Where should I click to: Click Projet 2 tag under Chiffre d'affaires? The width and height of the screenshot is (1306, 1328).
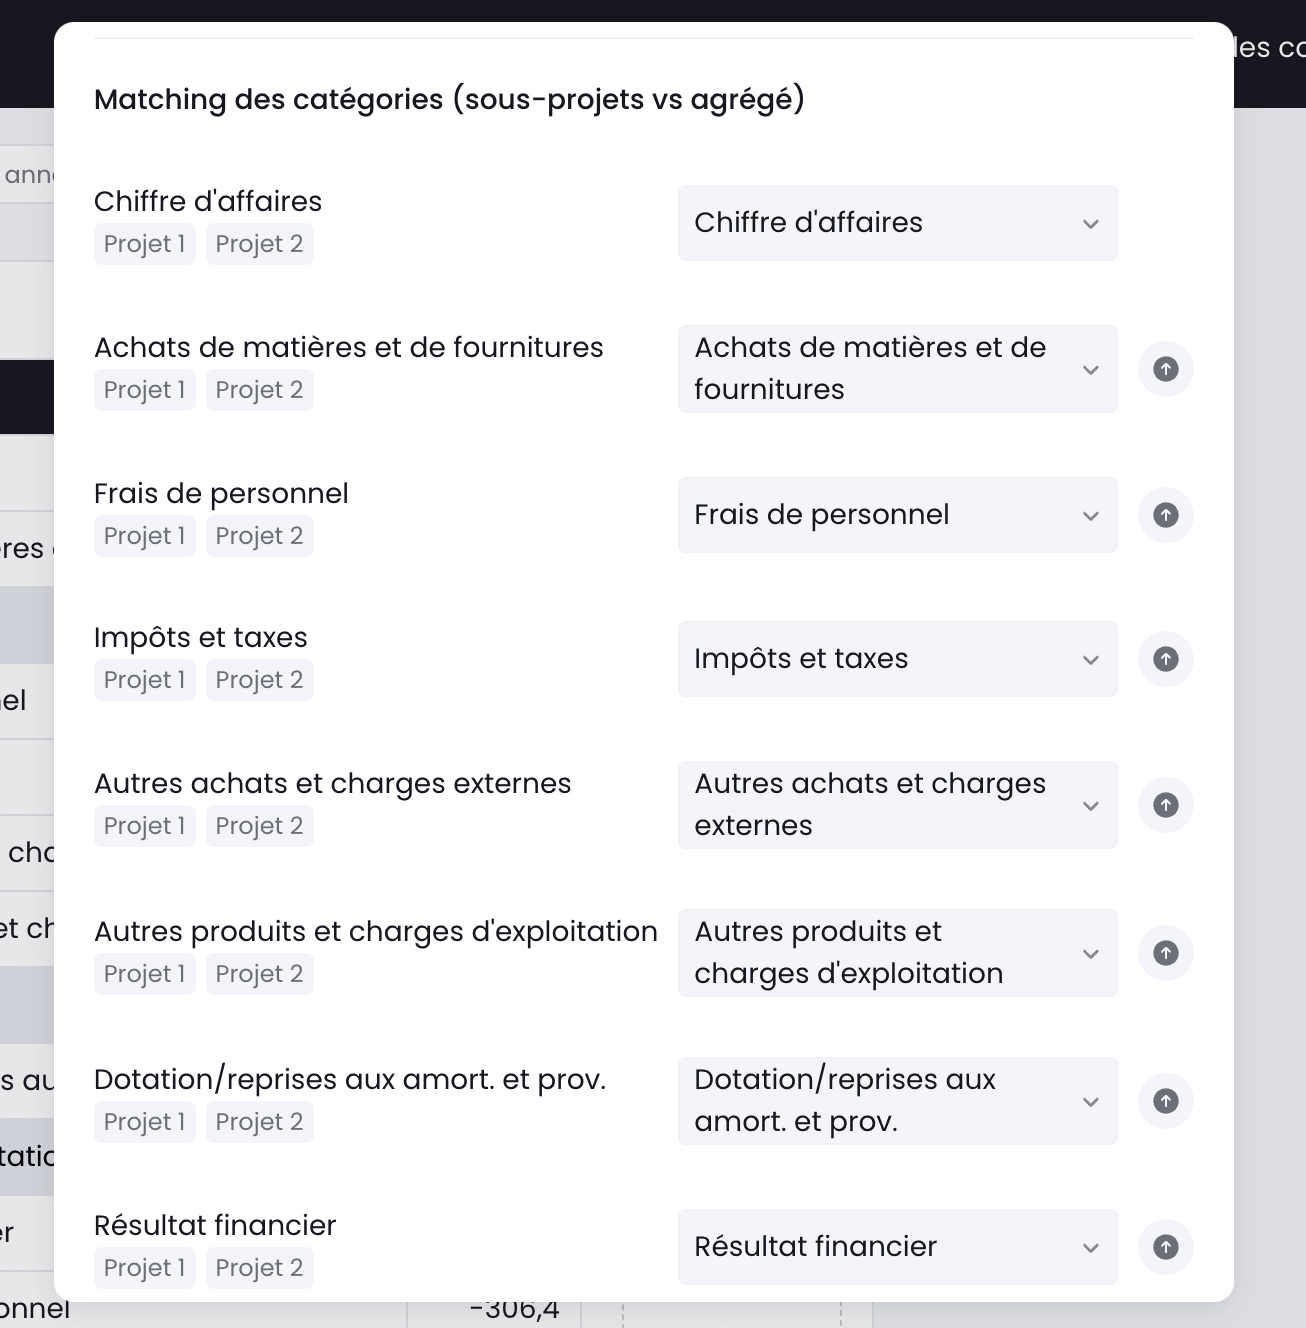(x=260, y=244)
